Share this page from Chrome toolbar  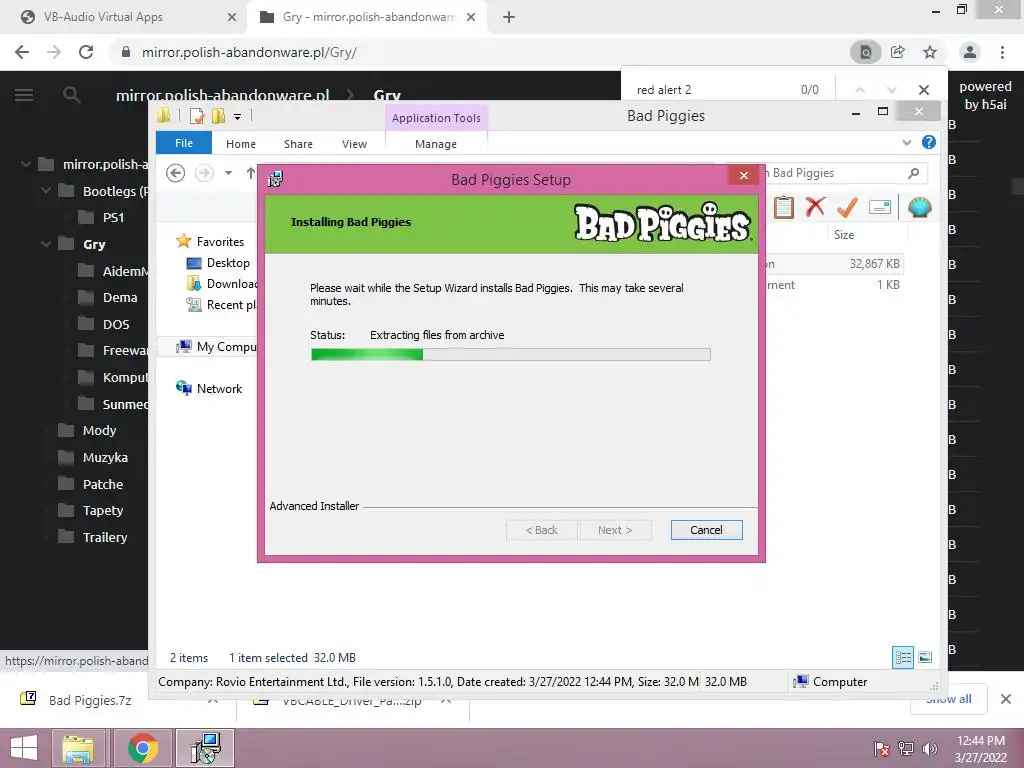click(898, 52)
